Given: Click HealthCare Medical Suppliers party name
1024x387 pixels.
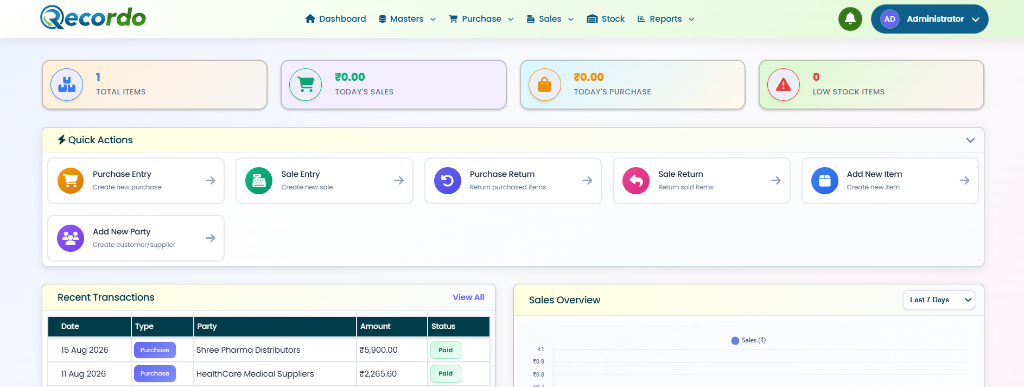Looking at the screenshot, I should pyautogui.click(x=255, y=374).
